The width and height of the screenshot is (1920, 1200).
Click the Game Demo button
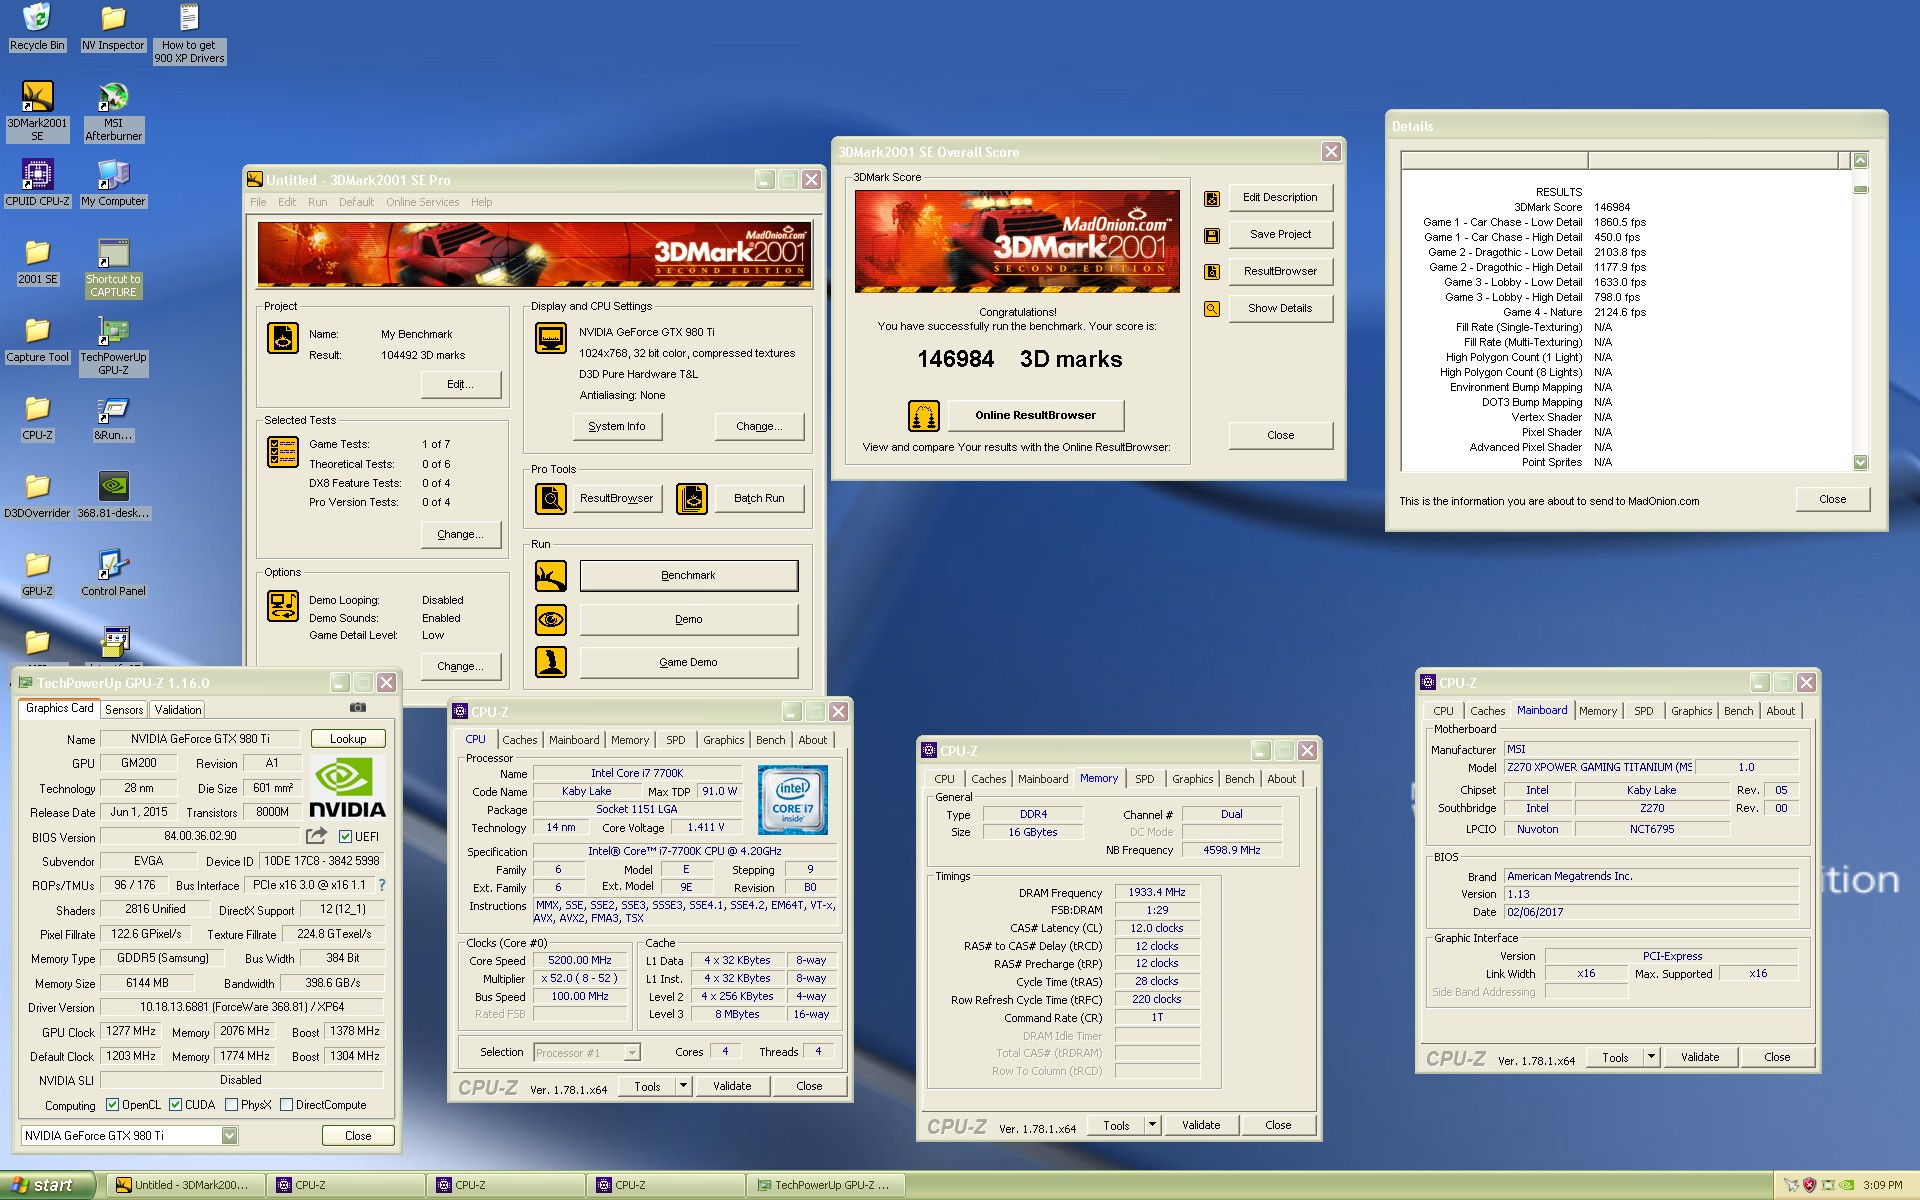[689, 662]
